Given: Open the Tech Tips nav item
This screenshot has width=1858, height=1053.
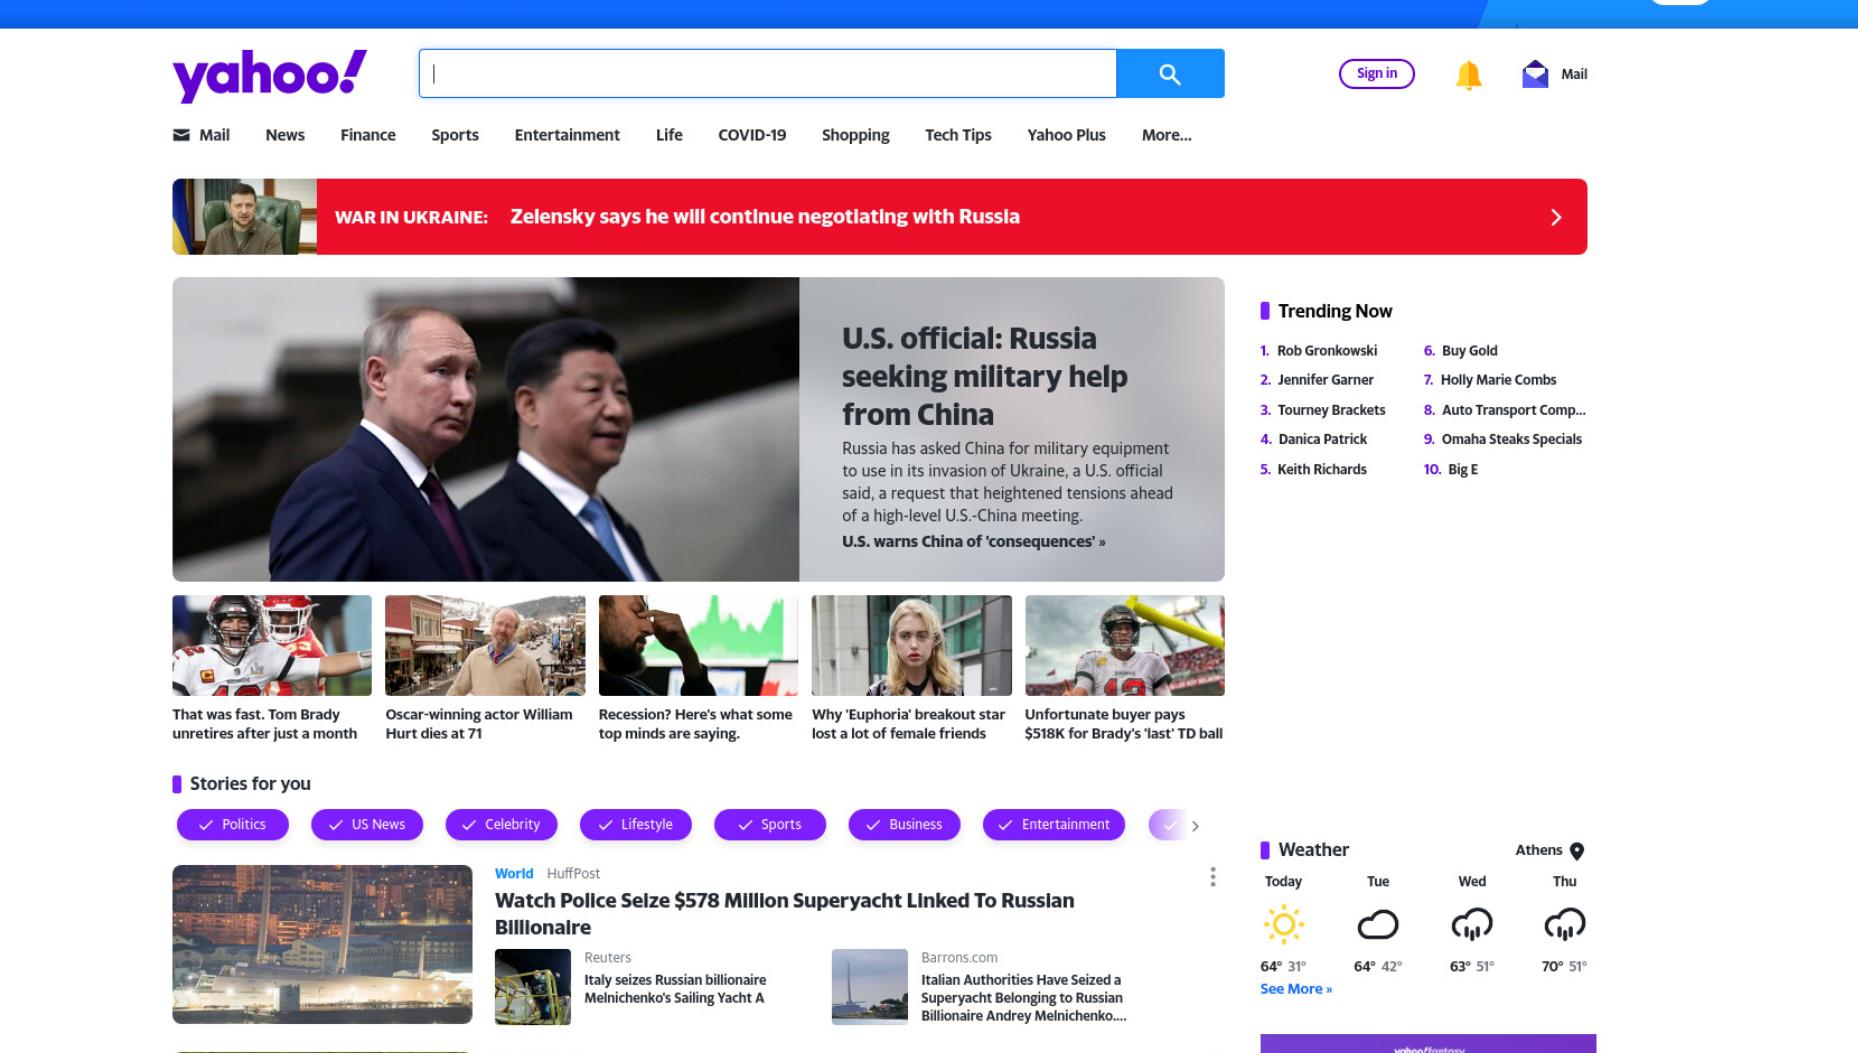Looking at the screenshot, I should tap(958, 135).
